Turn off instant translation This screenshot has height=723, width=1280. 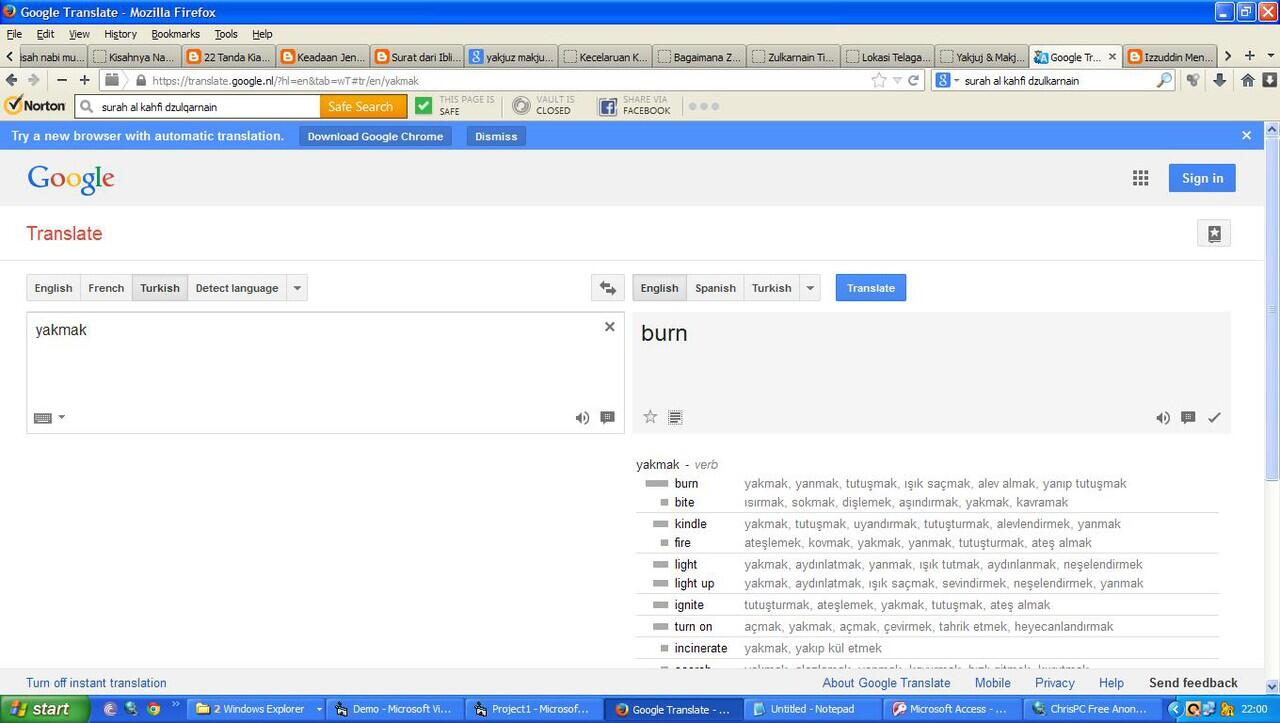point(96,683)
